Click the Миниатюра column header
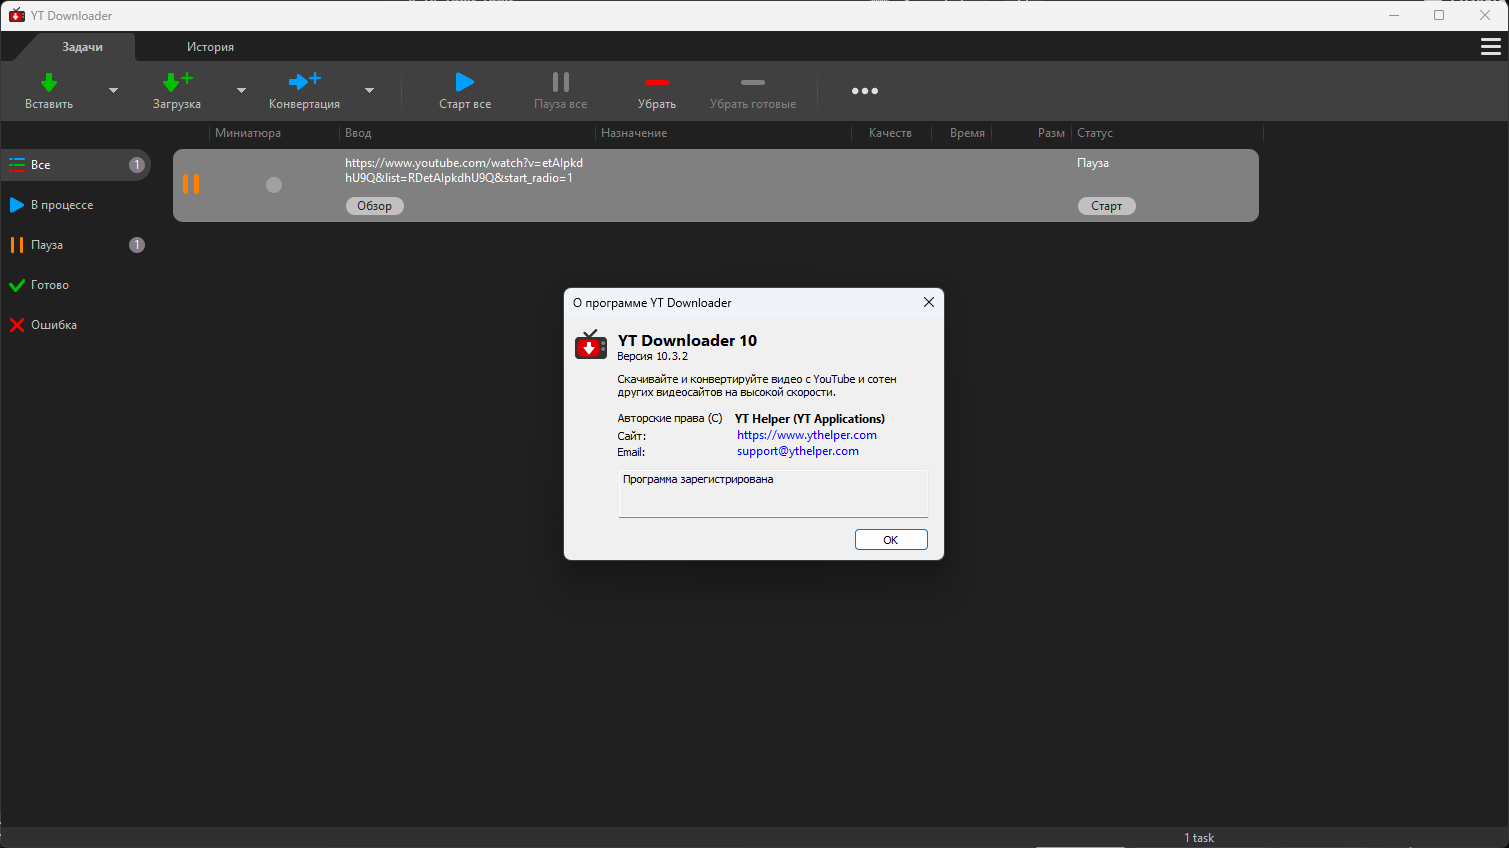This screenshot has width=1509, height=848. [x=248, y=133]
